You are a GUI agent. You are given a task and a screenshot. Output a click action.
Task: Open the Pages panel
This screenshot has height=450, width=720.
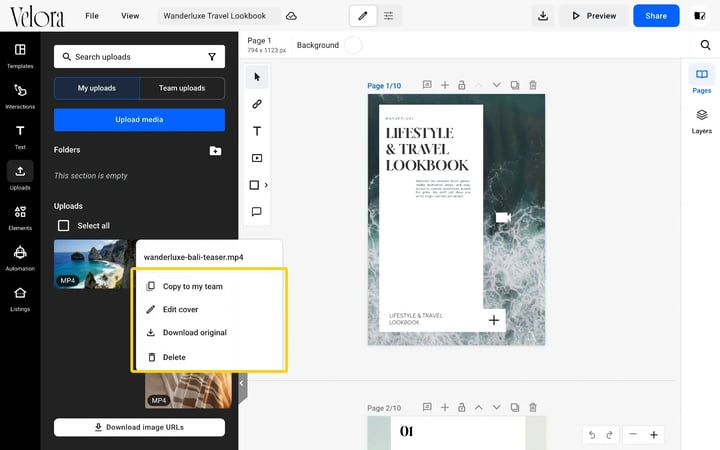tap(702, 80)
